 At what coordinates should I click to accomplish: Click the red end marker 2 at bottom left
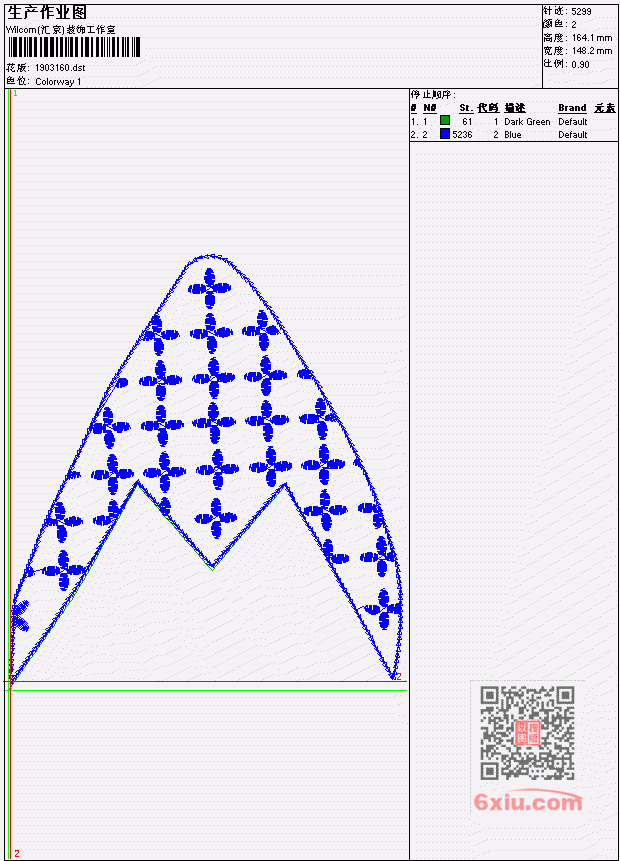coord(17,853)
